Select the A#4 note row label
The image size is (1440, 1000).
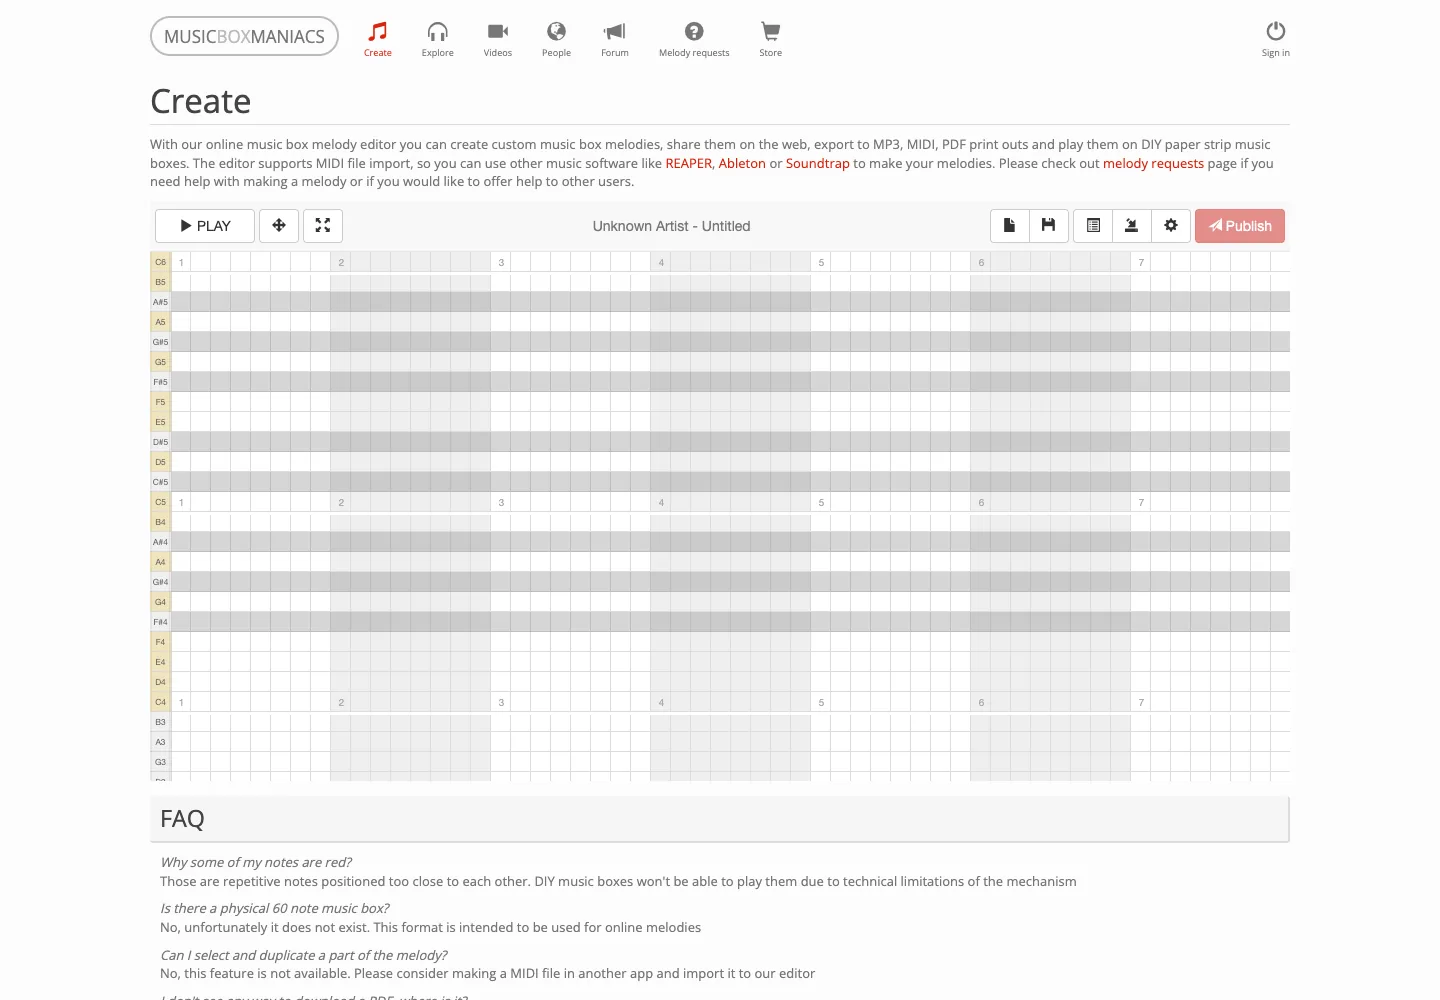160,542
